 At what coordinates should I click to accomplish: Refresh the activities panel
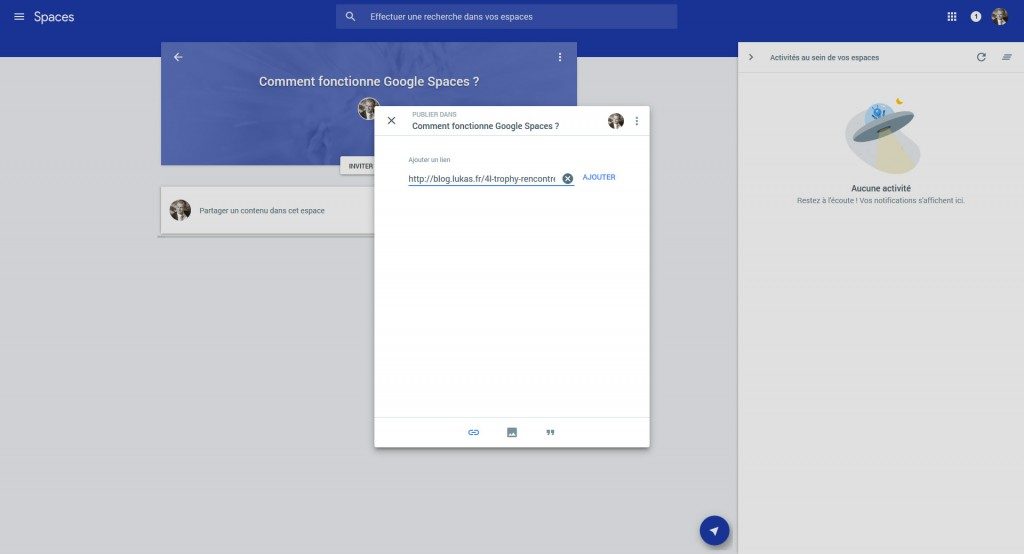pyautogui.click(x=981, y=57)
